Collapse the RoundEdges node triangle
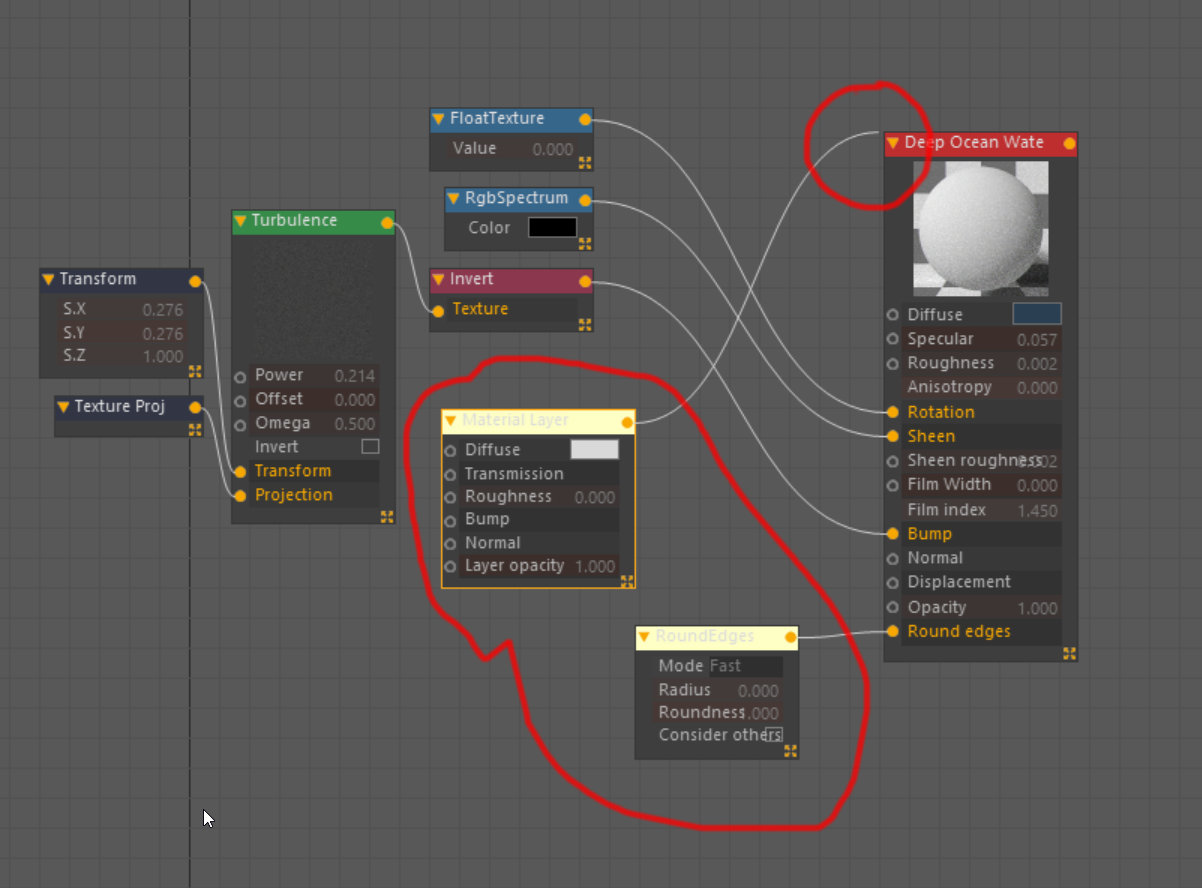 point(644,637)
